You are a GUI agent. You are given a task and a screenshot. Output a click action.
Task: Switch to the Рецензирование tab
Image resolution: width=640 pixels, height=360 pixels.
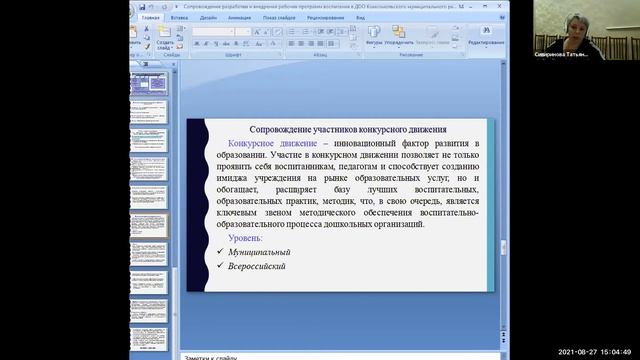pyautogui.click(x=325, y=18)
